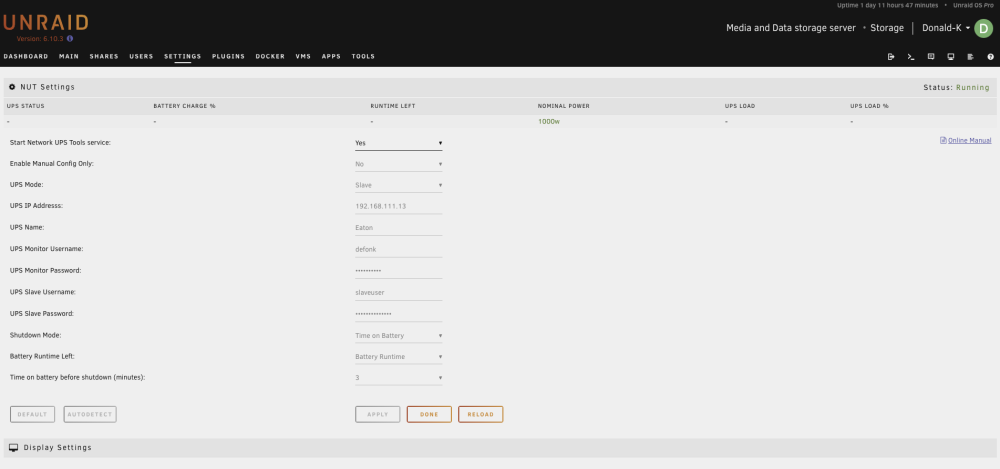Click the Reload button
The width and height of the screenshot is (1000, 469).
tap(480, 414)
